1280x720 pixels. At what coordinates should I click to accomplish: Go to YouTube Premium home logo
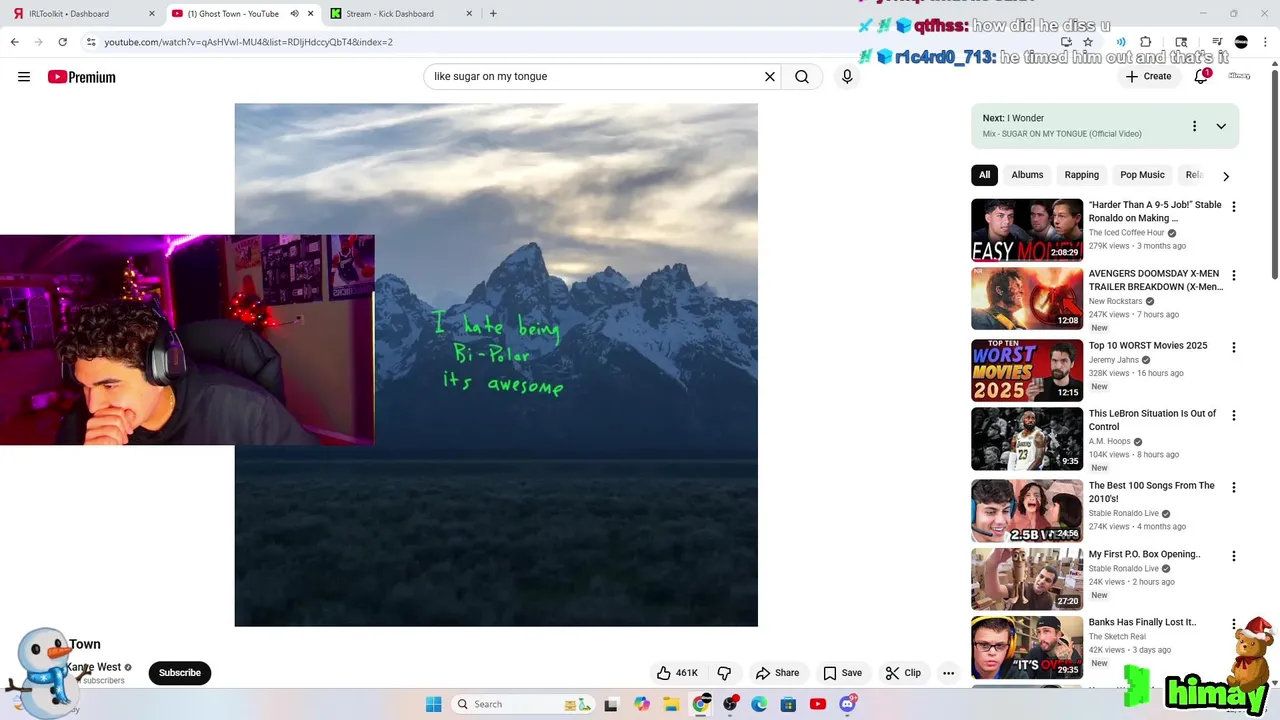pos(81,77)
